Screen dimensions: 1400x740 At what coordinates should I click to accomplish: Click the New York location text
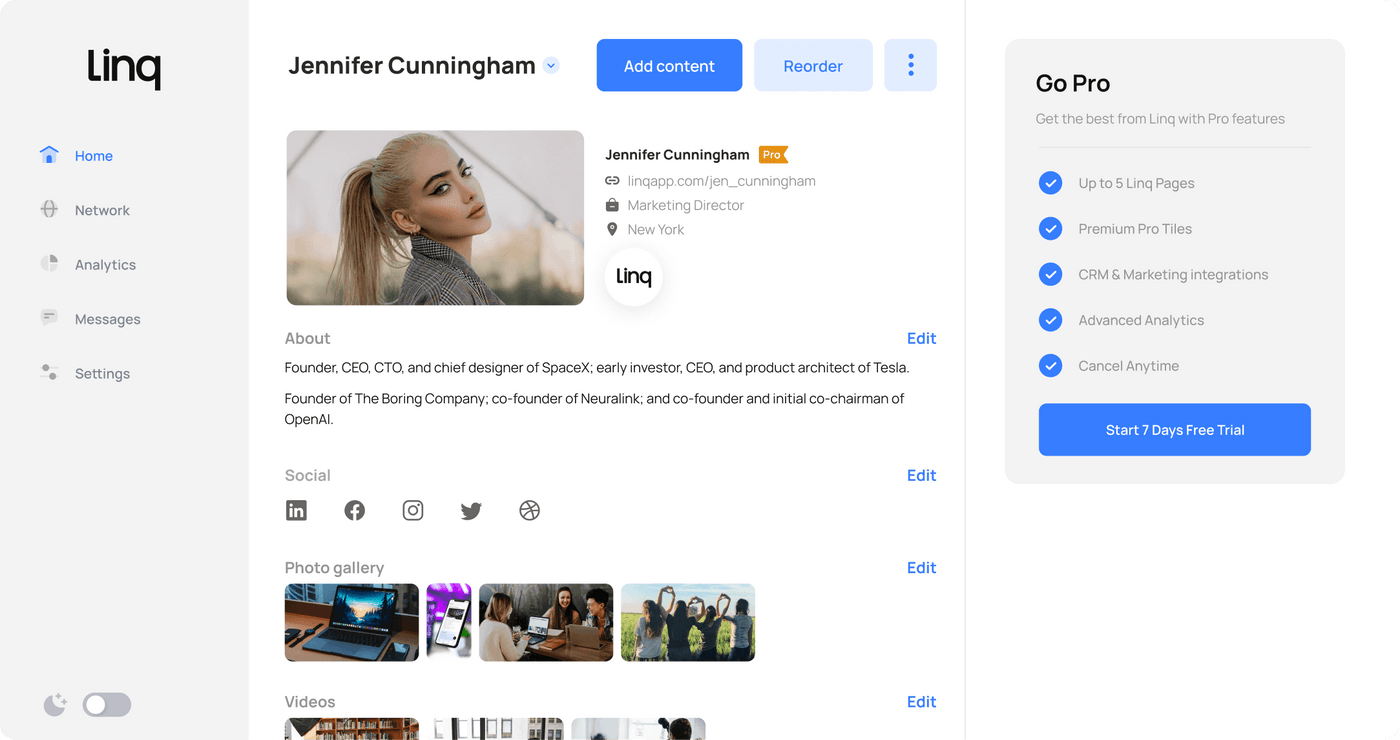[656, 229]
